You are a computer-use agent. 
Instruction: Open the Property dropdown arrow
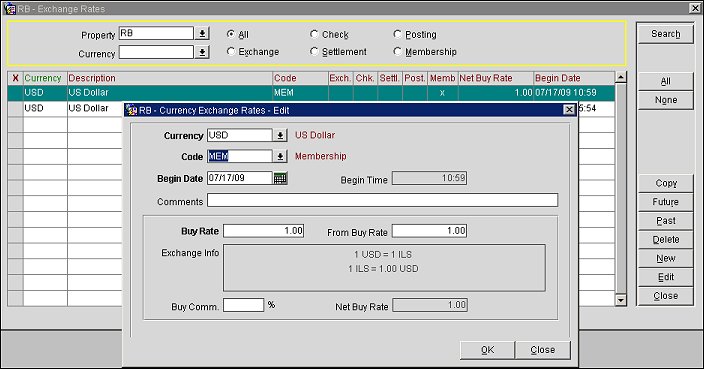202,33
